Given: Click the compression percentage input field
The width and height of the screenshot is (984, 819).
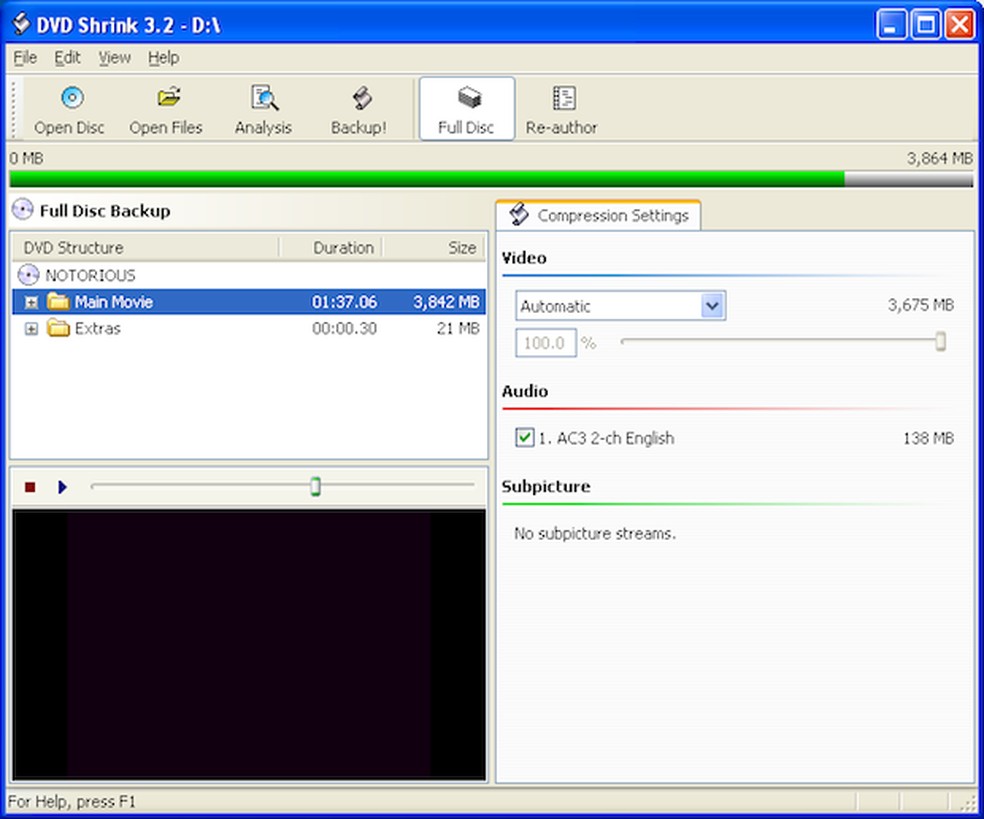Looking at the screenshot, I should pyautogui.click(x=546, y=343).
